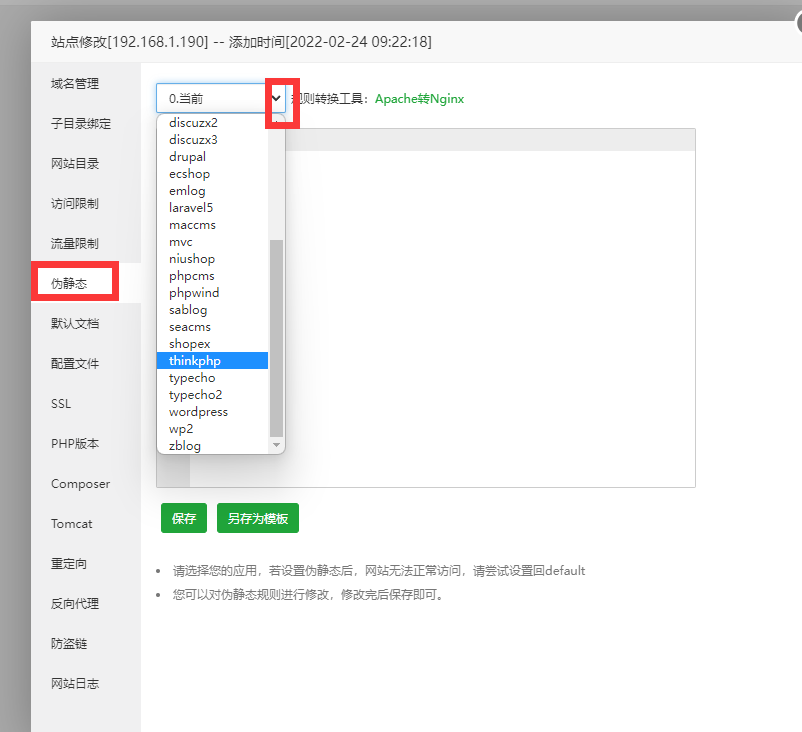
Task: Go to 重定向 tab
Action: (69, 564)
